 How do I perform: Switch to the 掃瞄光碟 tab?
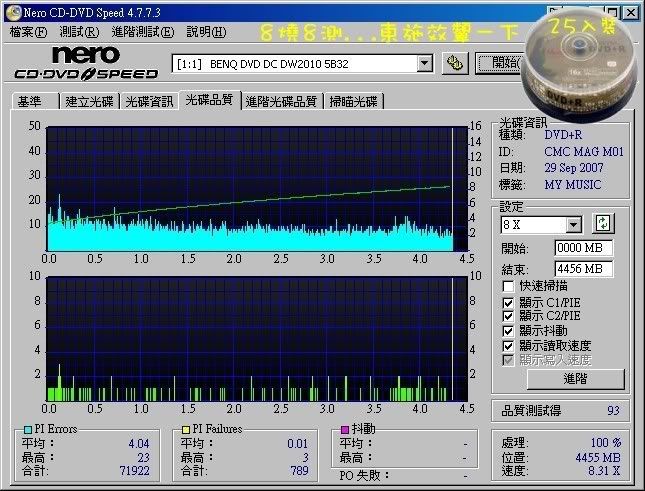[x=354, y=102]
